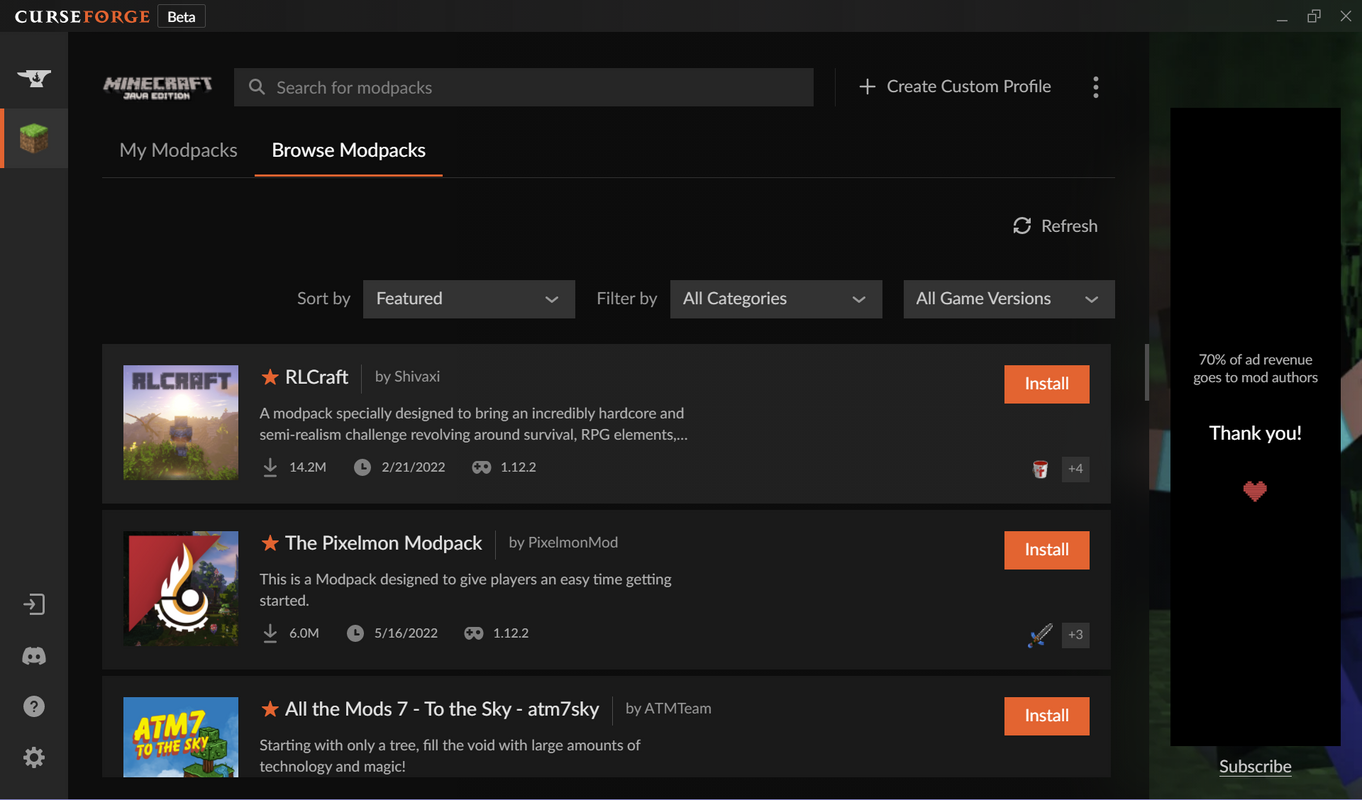The width and height of the screenshot is (1362, 800).
Task: Click the star beside The Pixelmon Modpack
Action: pos(269,543)
